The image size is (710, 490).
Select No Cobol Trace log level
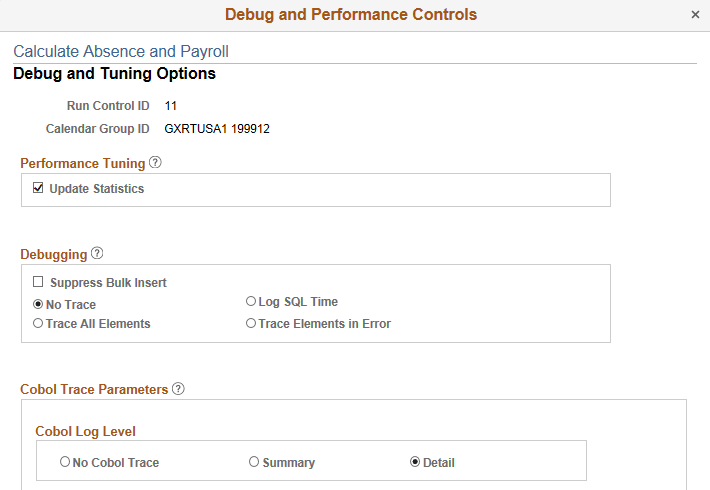click(65, 462)
